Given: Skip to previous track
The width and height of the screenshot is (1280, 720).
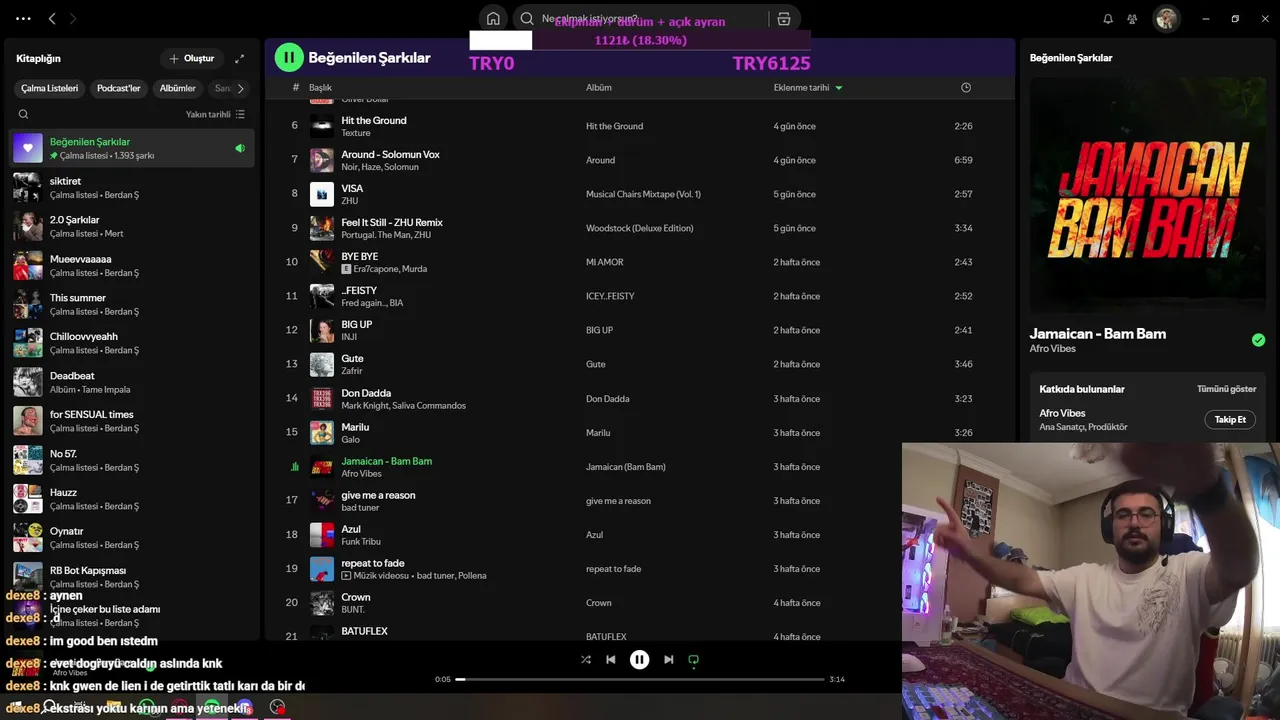Looking at the screenshot, I should tap(611, 660).
